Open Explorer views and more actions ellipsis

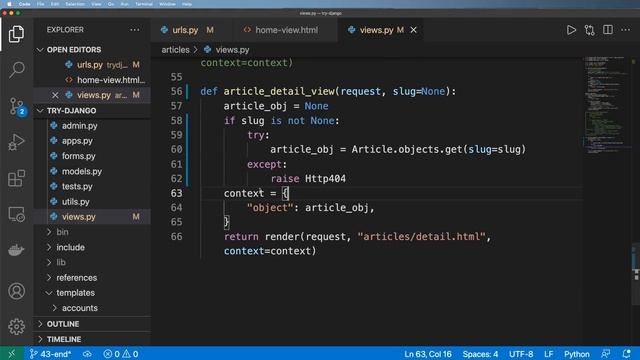[x=134, y=30]
